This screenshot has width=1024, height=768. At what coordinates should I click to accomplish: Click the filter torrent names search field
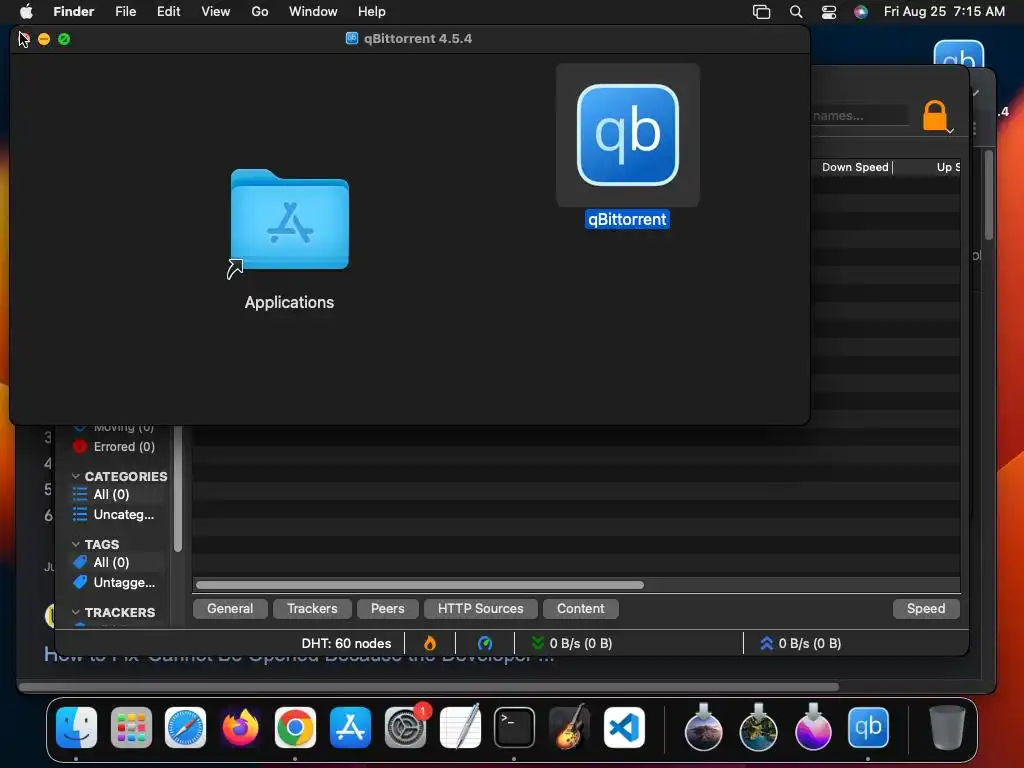(x=859, y=116)
